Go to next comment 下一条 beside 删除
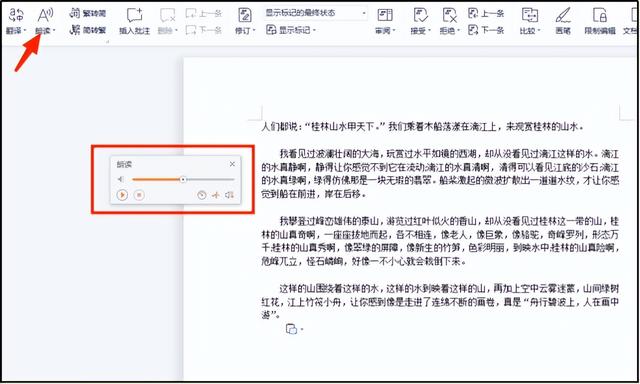Screen dimensions: 640x384 204,29
